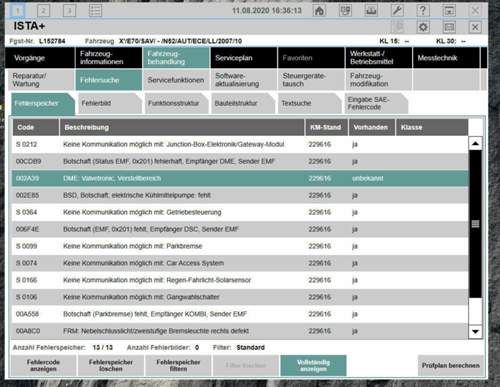The image size is (500, 387).
Task: Click the Fehlerspeicher löschen button
Action: 111,365
